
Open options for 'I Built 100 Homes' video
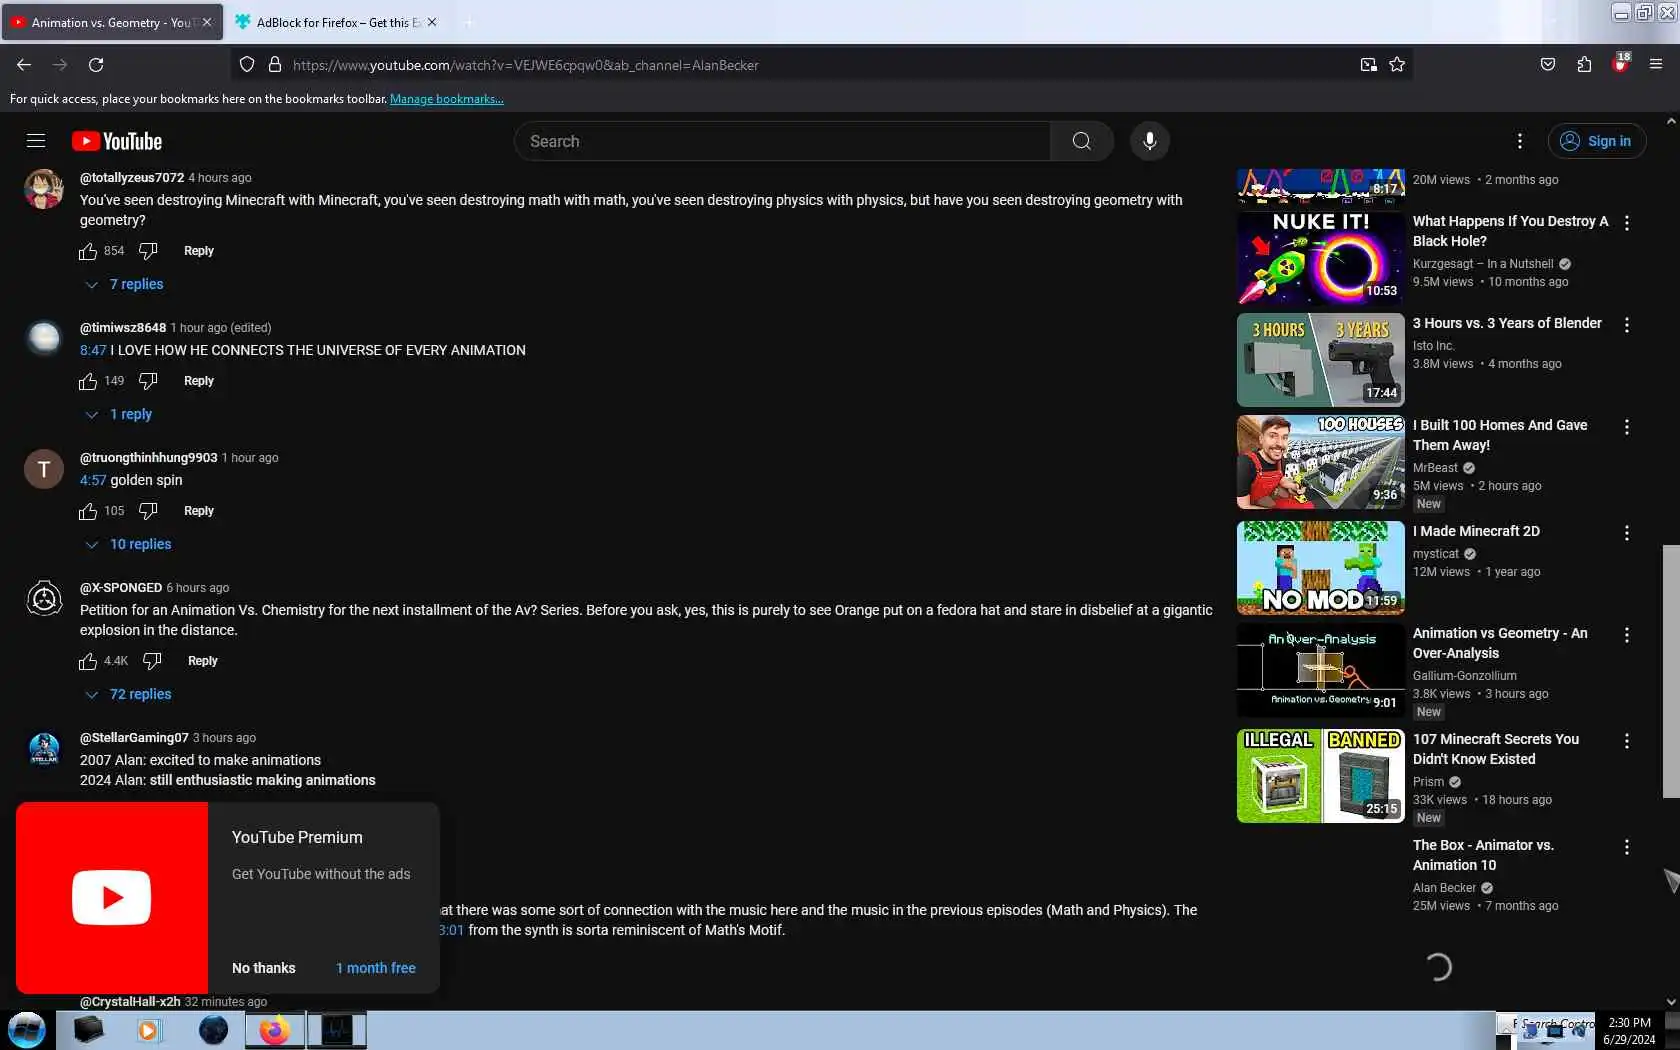(1627, 427)
